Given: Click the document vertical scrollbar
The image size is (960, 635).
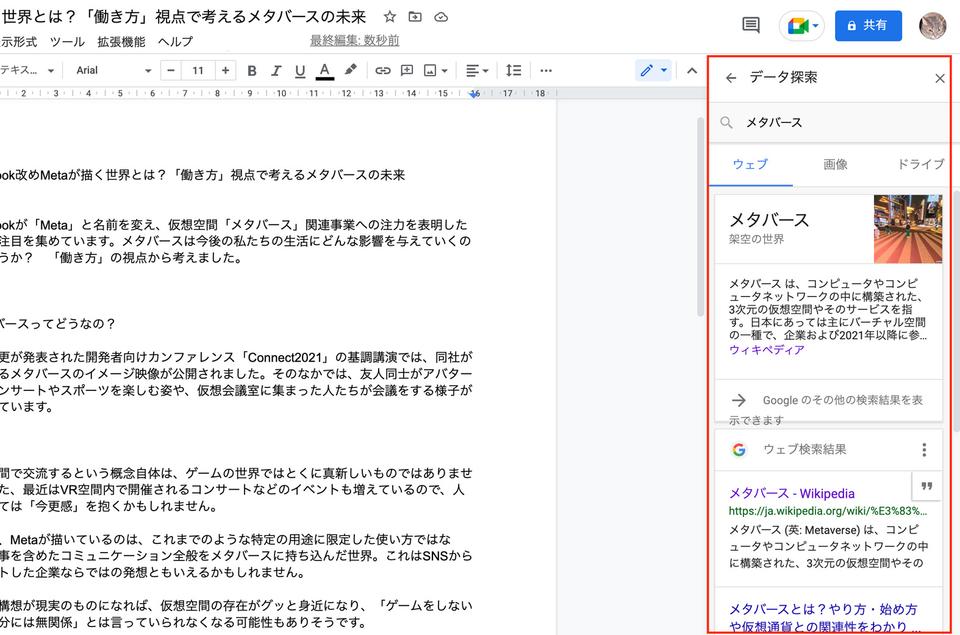Looking at the screenshot, I should pyautogui.click(x=700, y=217).
